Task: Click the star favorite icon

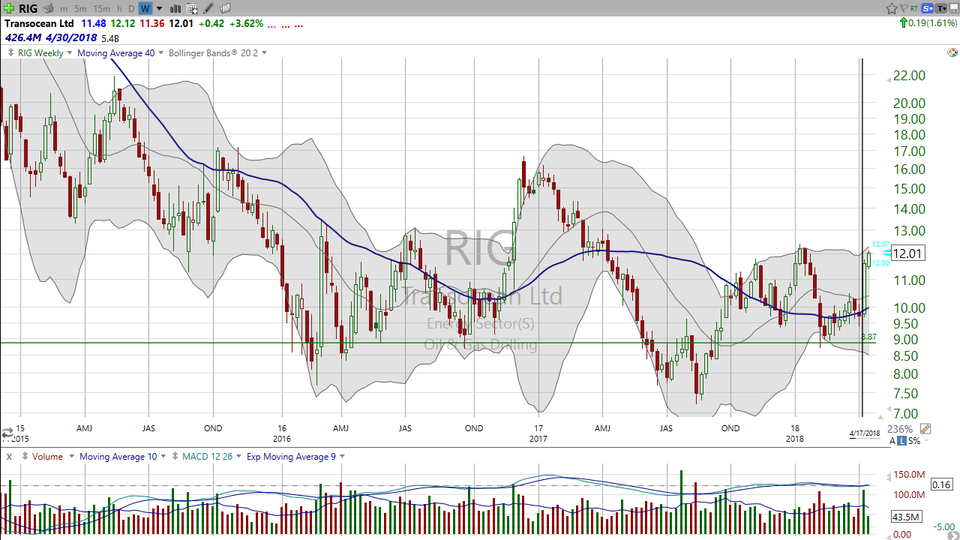Action: (x=891, y=8)
